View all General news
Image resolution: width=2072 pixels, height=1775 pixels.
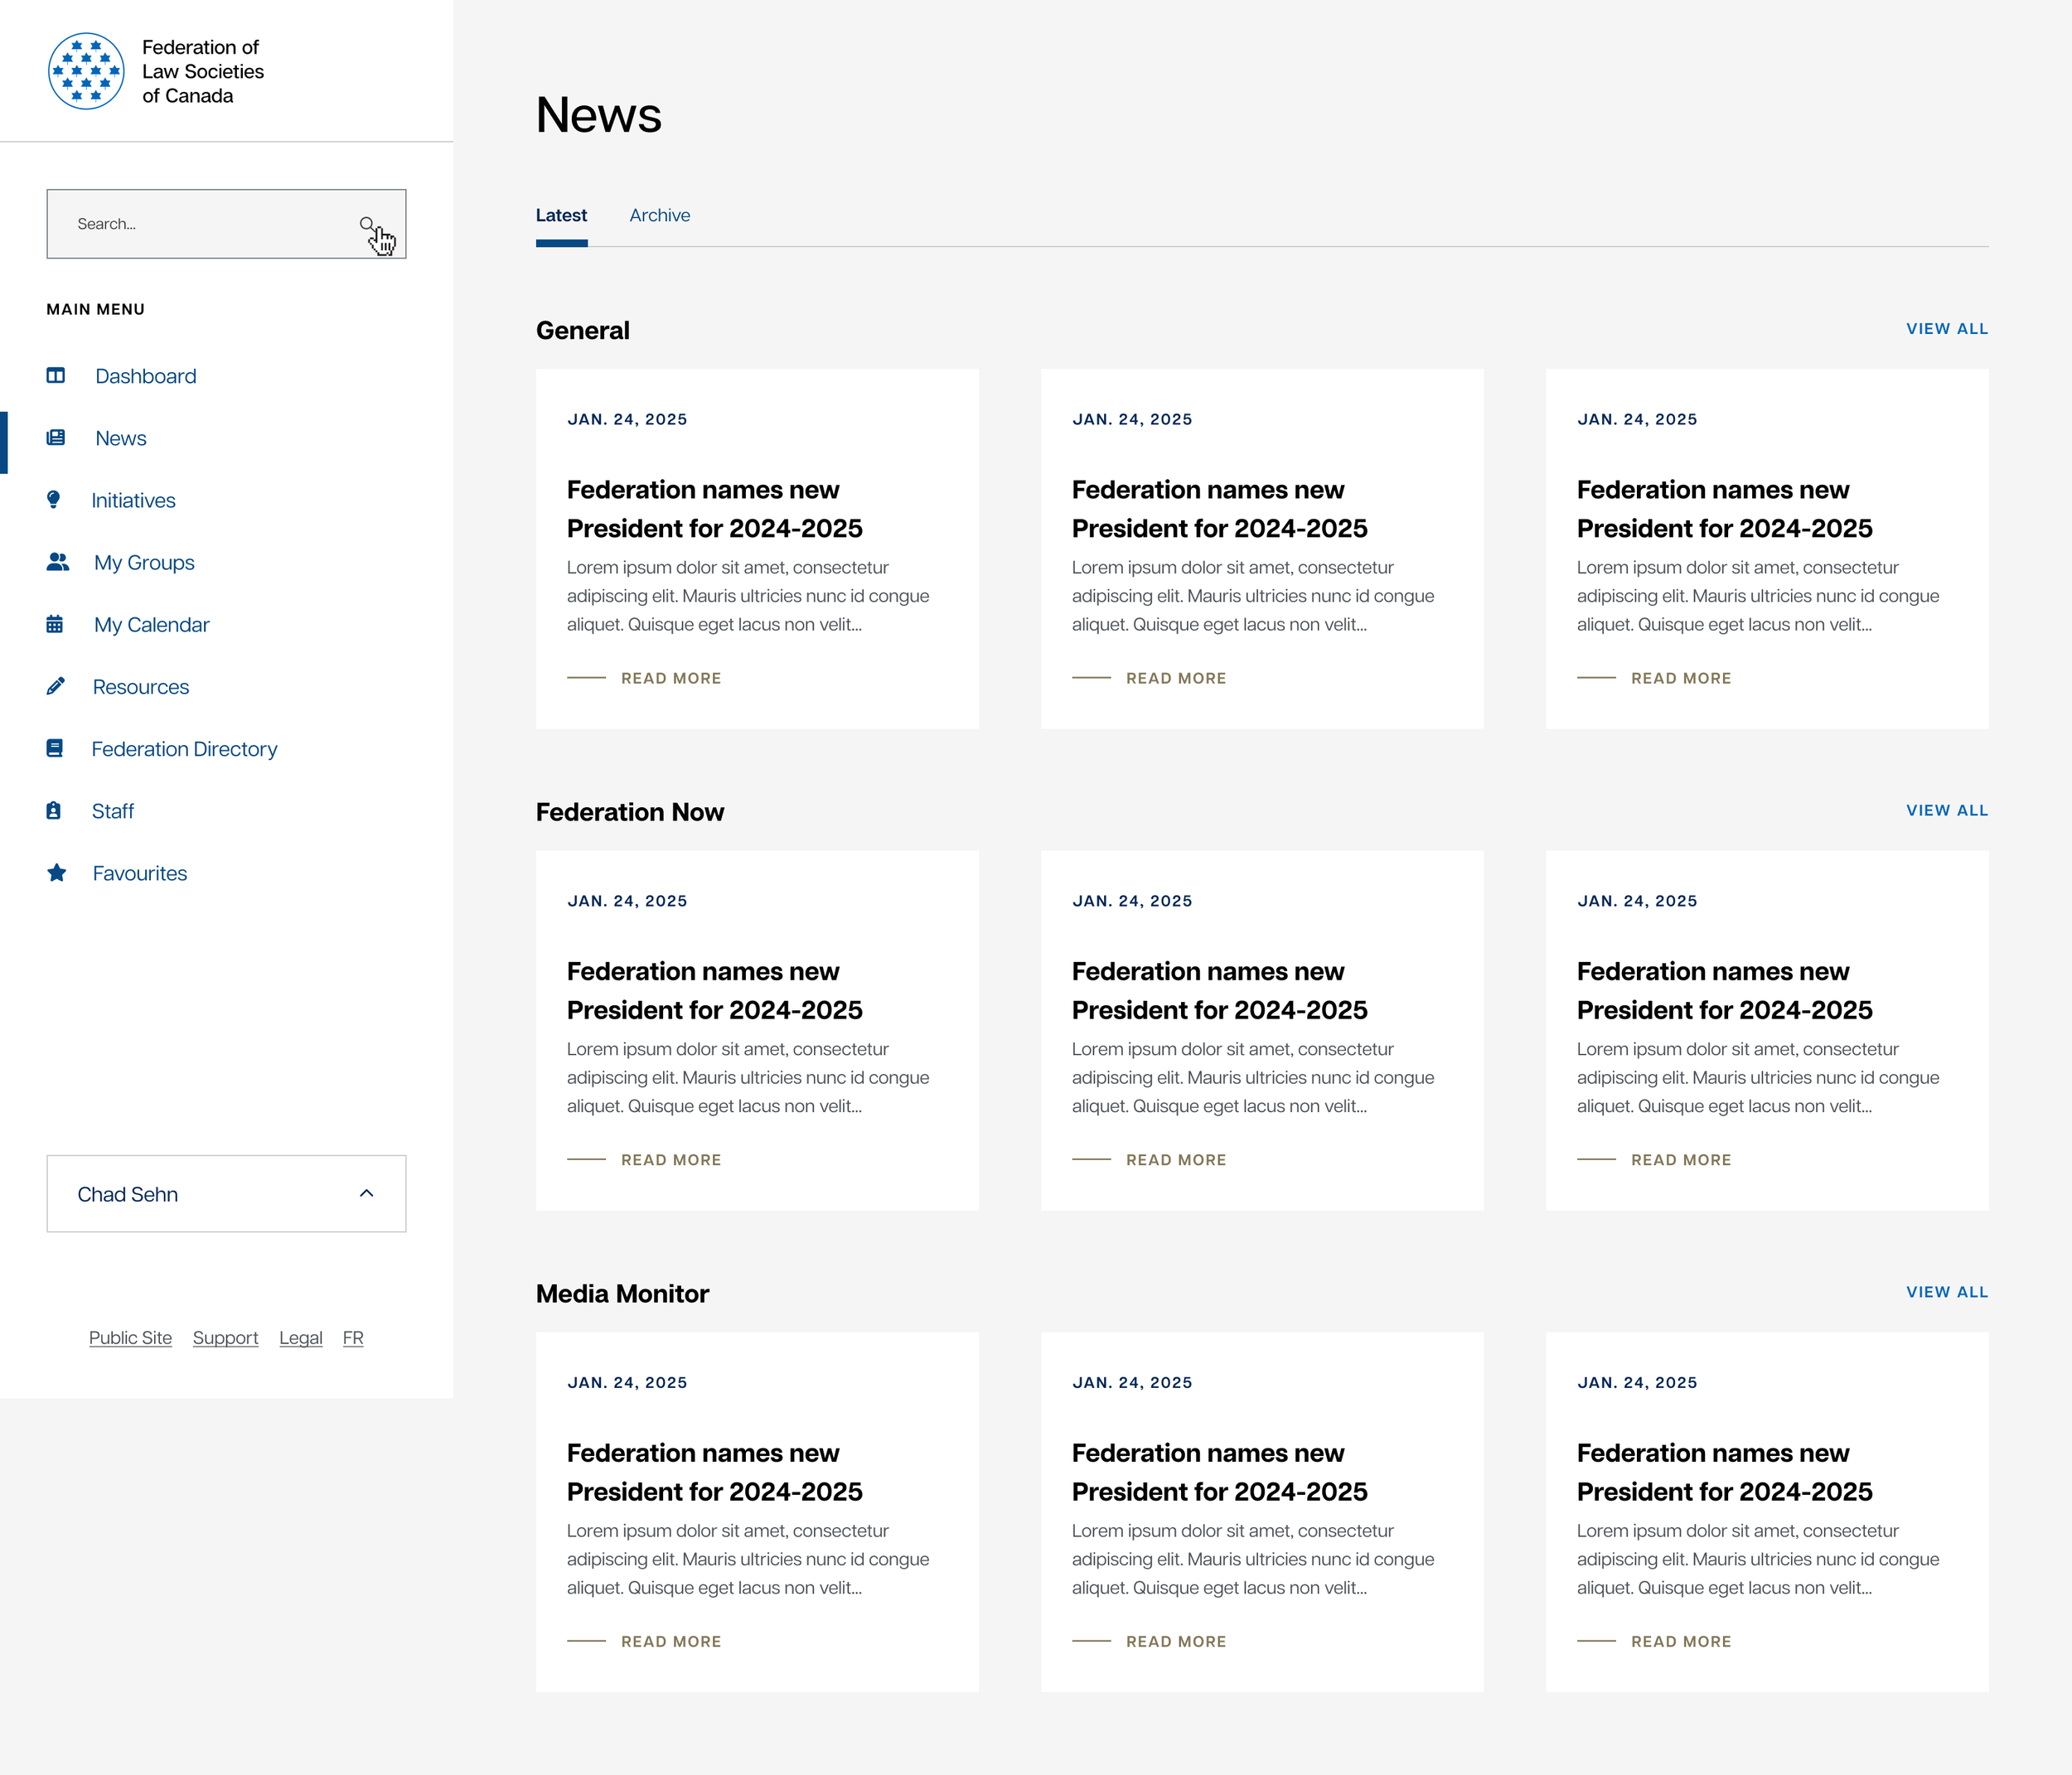(x=1947, y=328)
